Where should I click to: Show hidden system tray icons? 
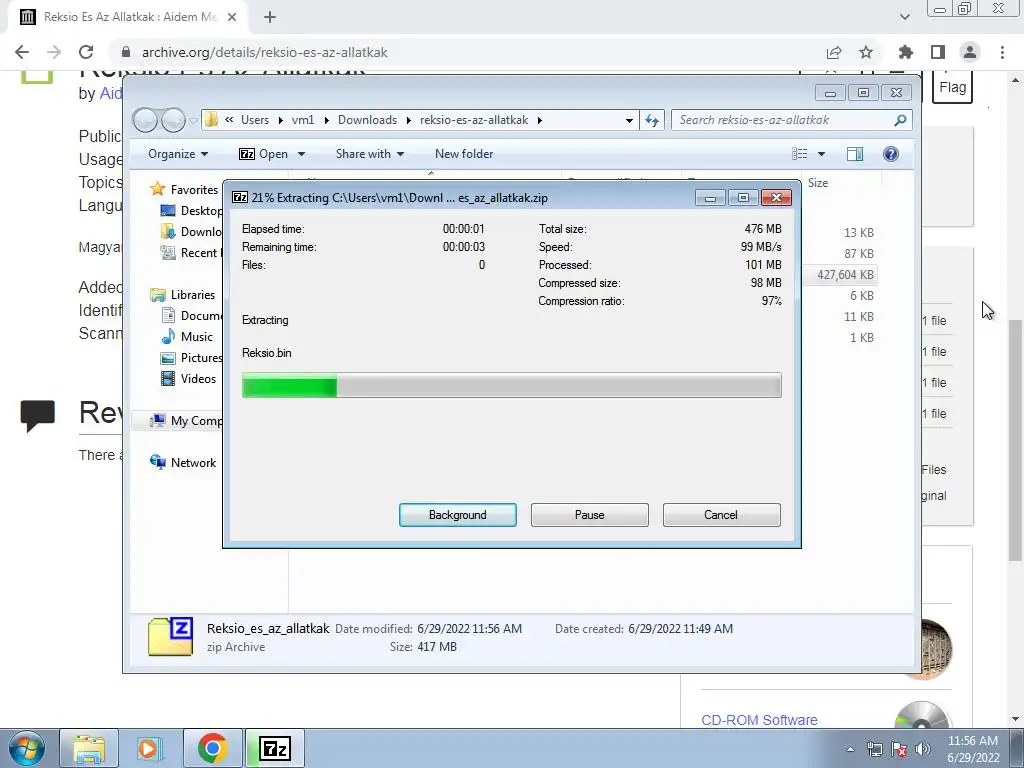pyautogui.click(x=850, y=749)
